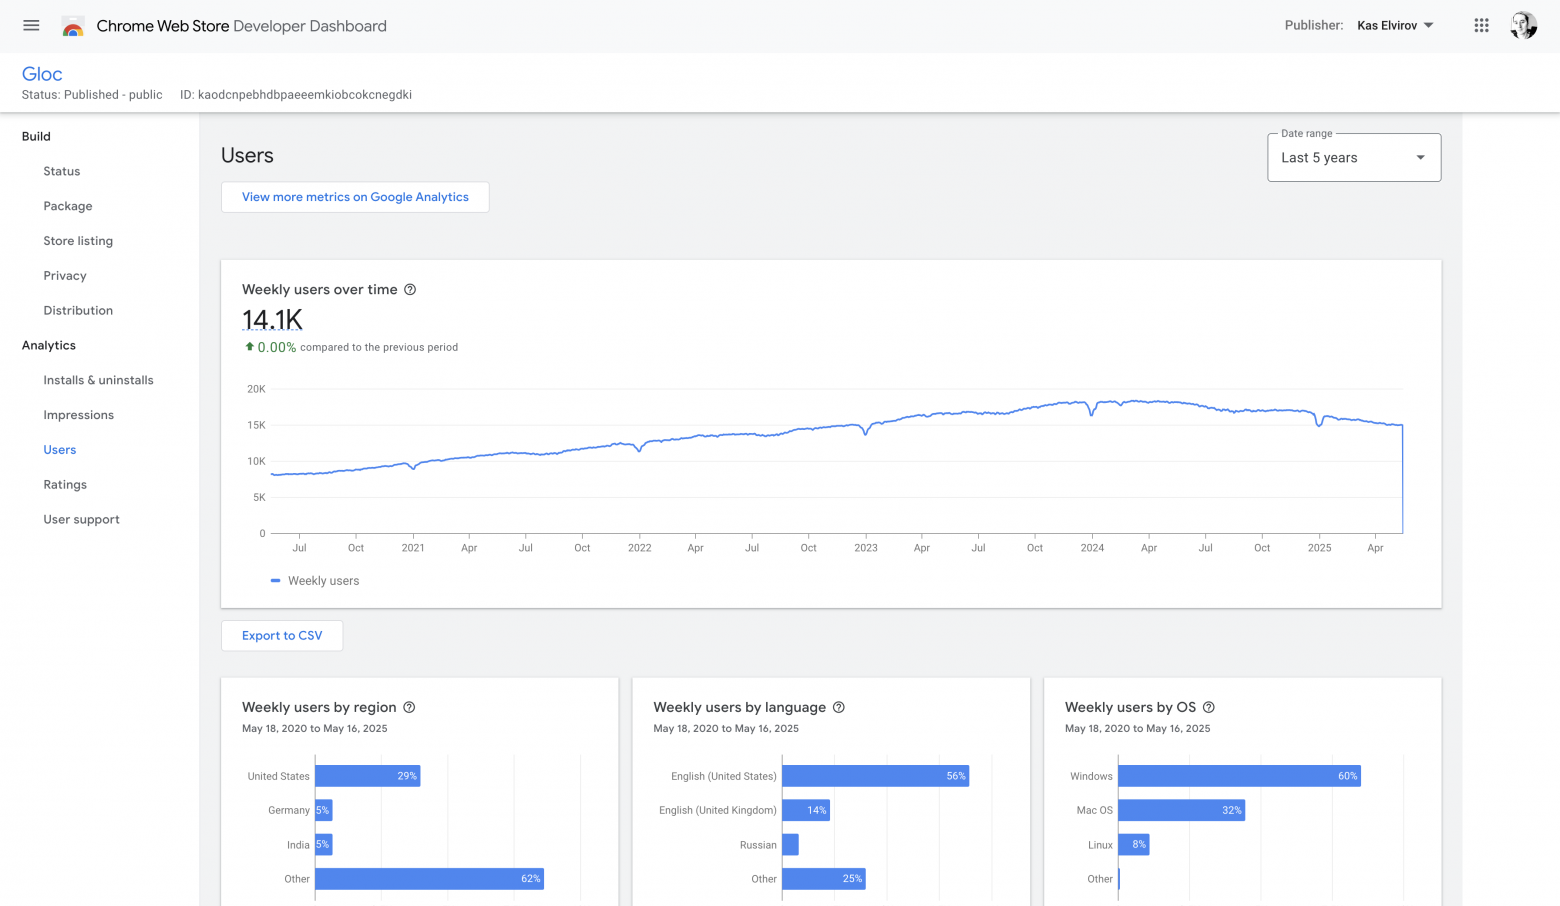Open help for Weekly users by OS
The width and height of the screenshot is (1560, 906).
(1208, 707)
